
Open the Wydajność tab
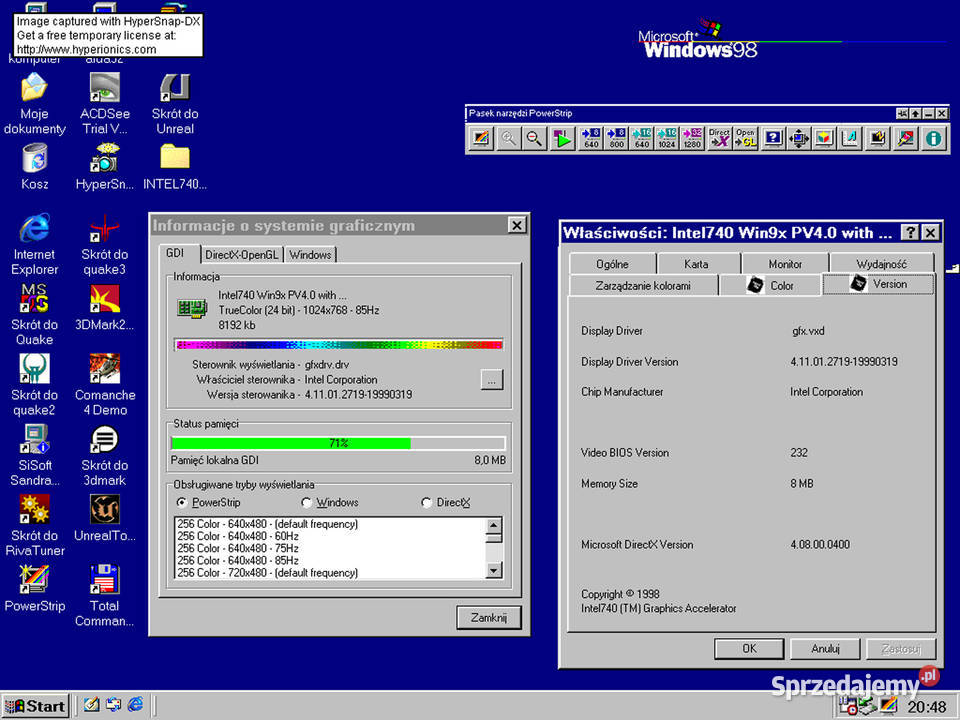coord(881,264)
